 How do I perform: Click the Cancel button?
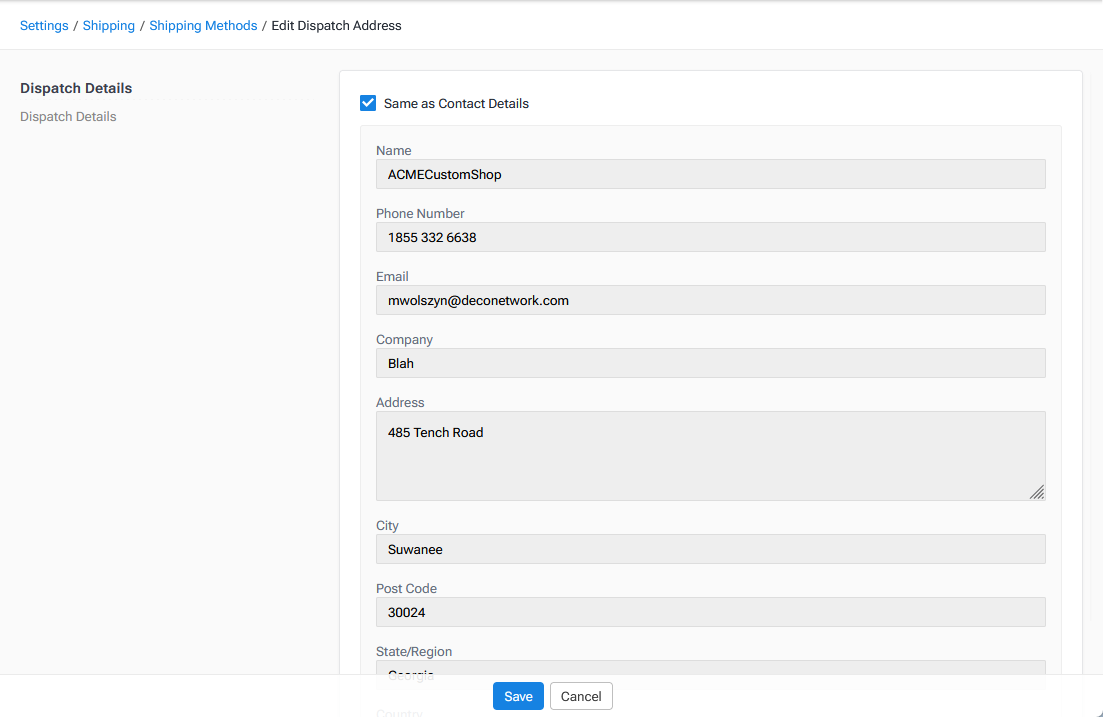pyautogui.click(x=581, y=696)
